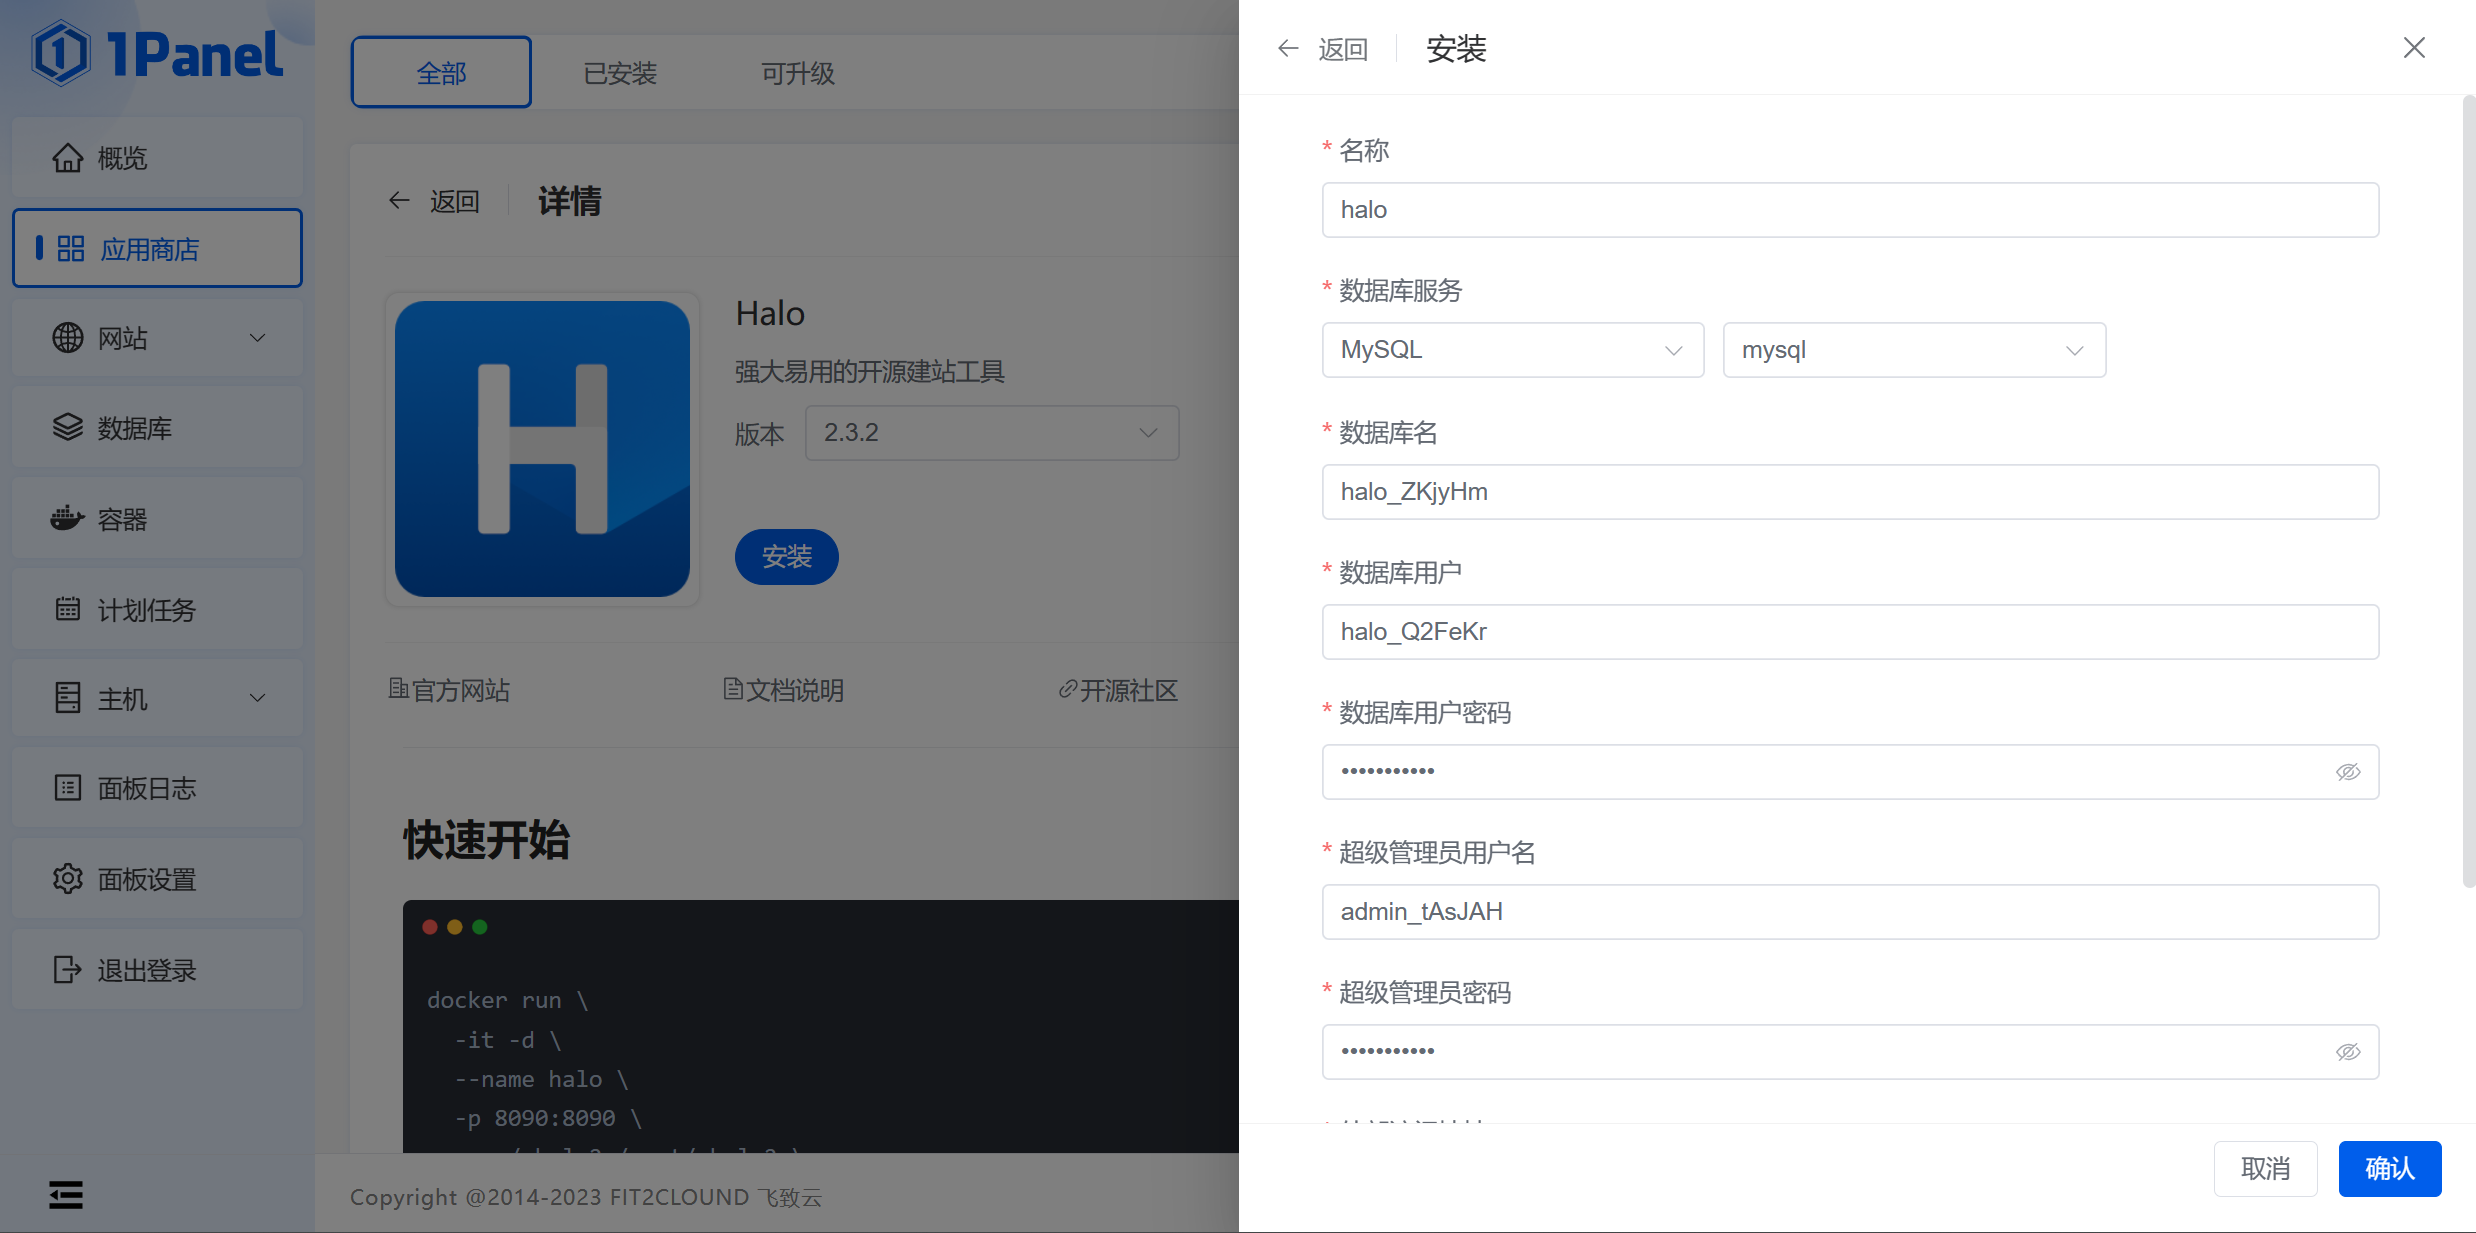This screenshot has height=1233, width=2476.
Task: Click the 主机 server icon
Action: click(68, 698)
